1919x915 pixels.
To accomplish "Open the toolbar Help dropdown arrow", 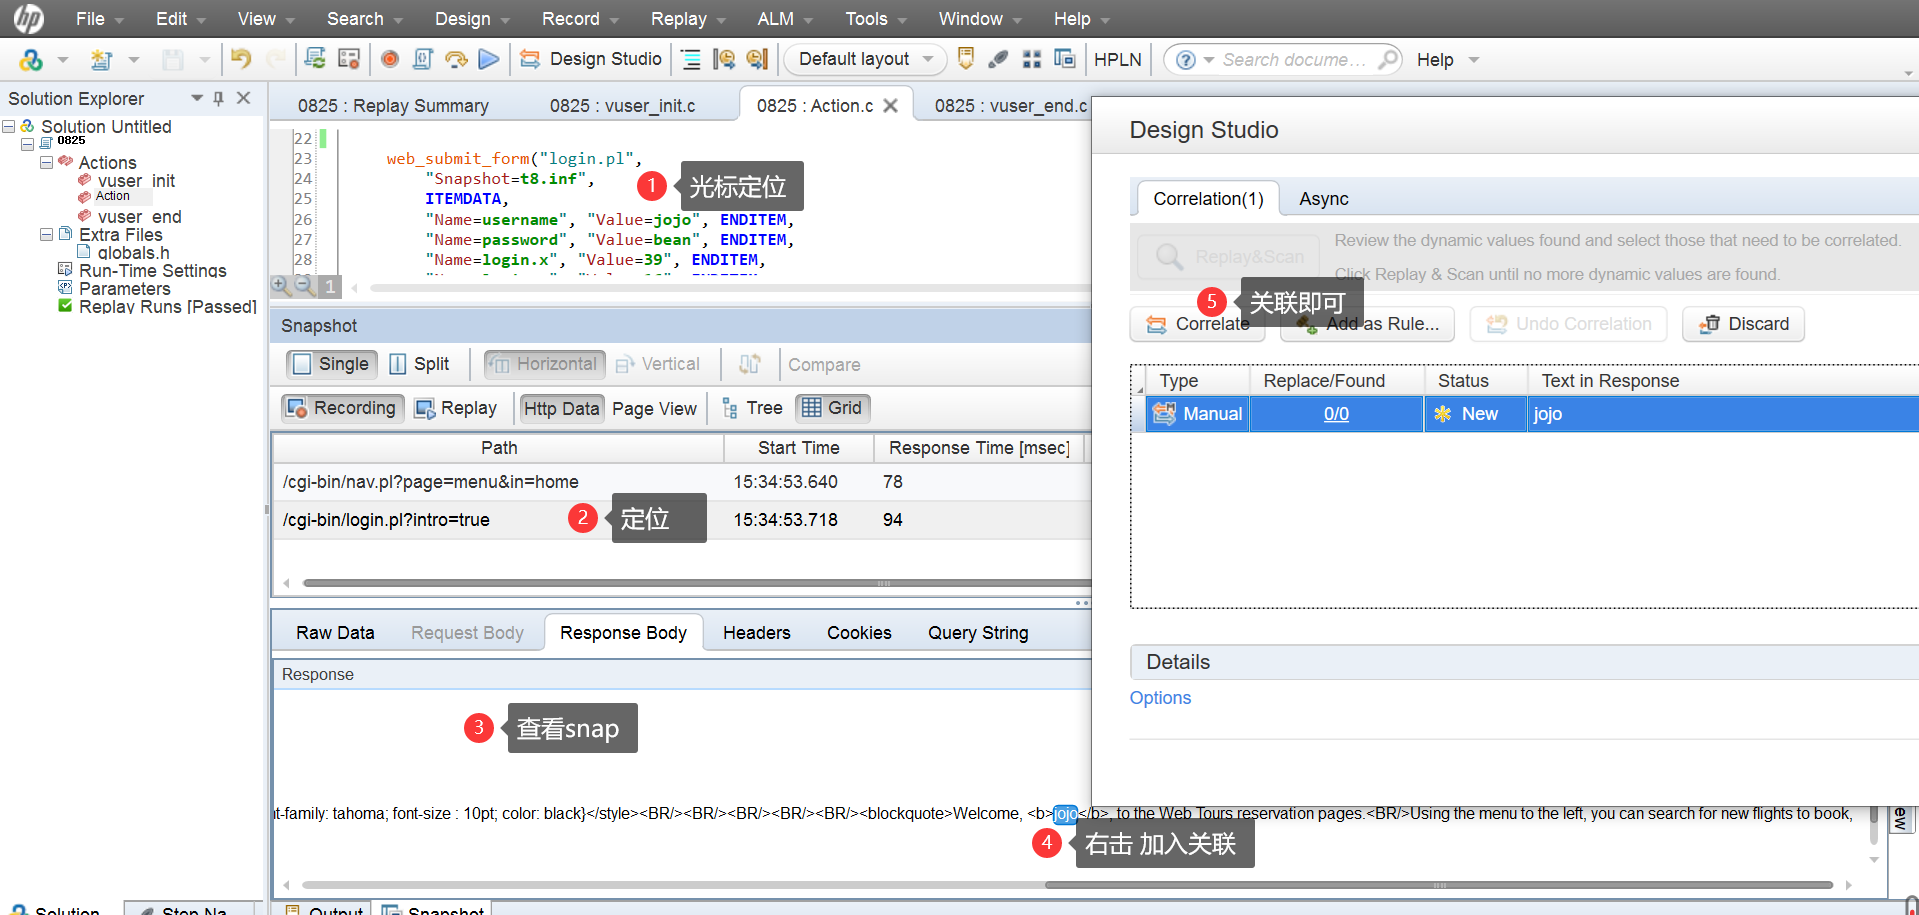I will pos(1473,60).
